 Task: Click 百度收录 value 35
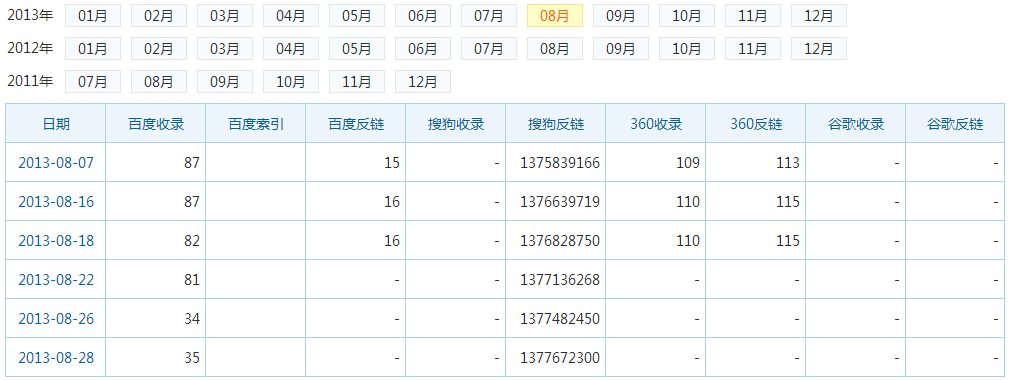192,357
